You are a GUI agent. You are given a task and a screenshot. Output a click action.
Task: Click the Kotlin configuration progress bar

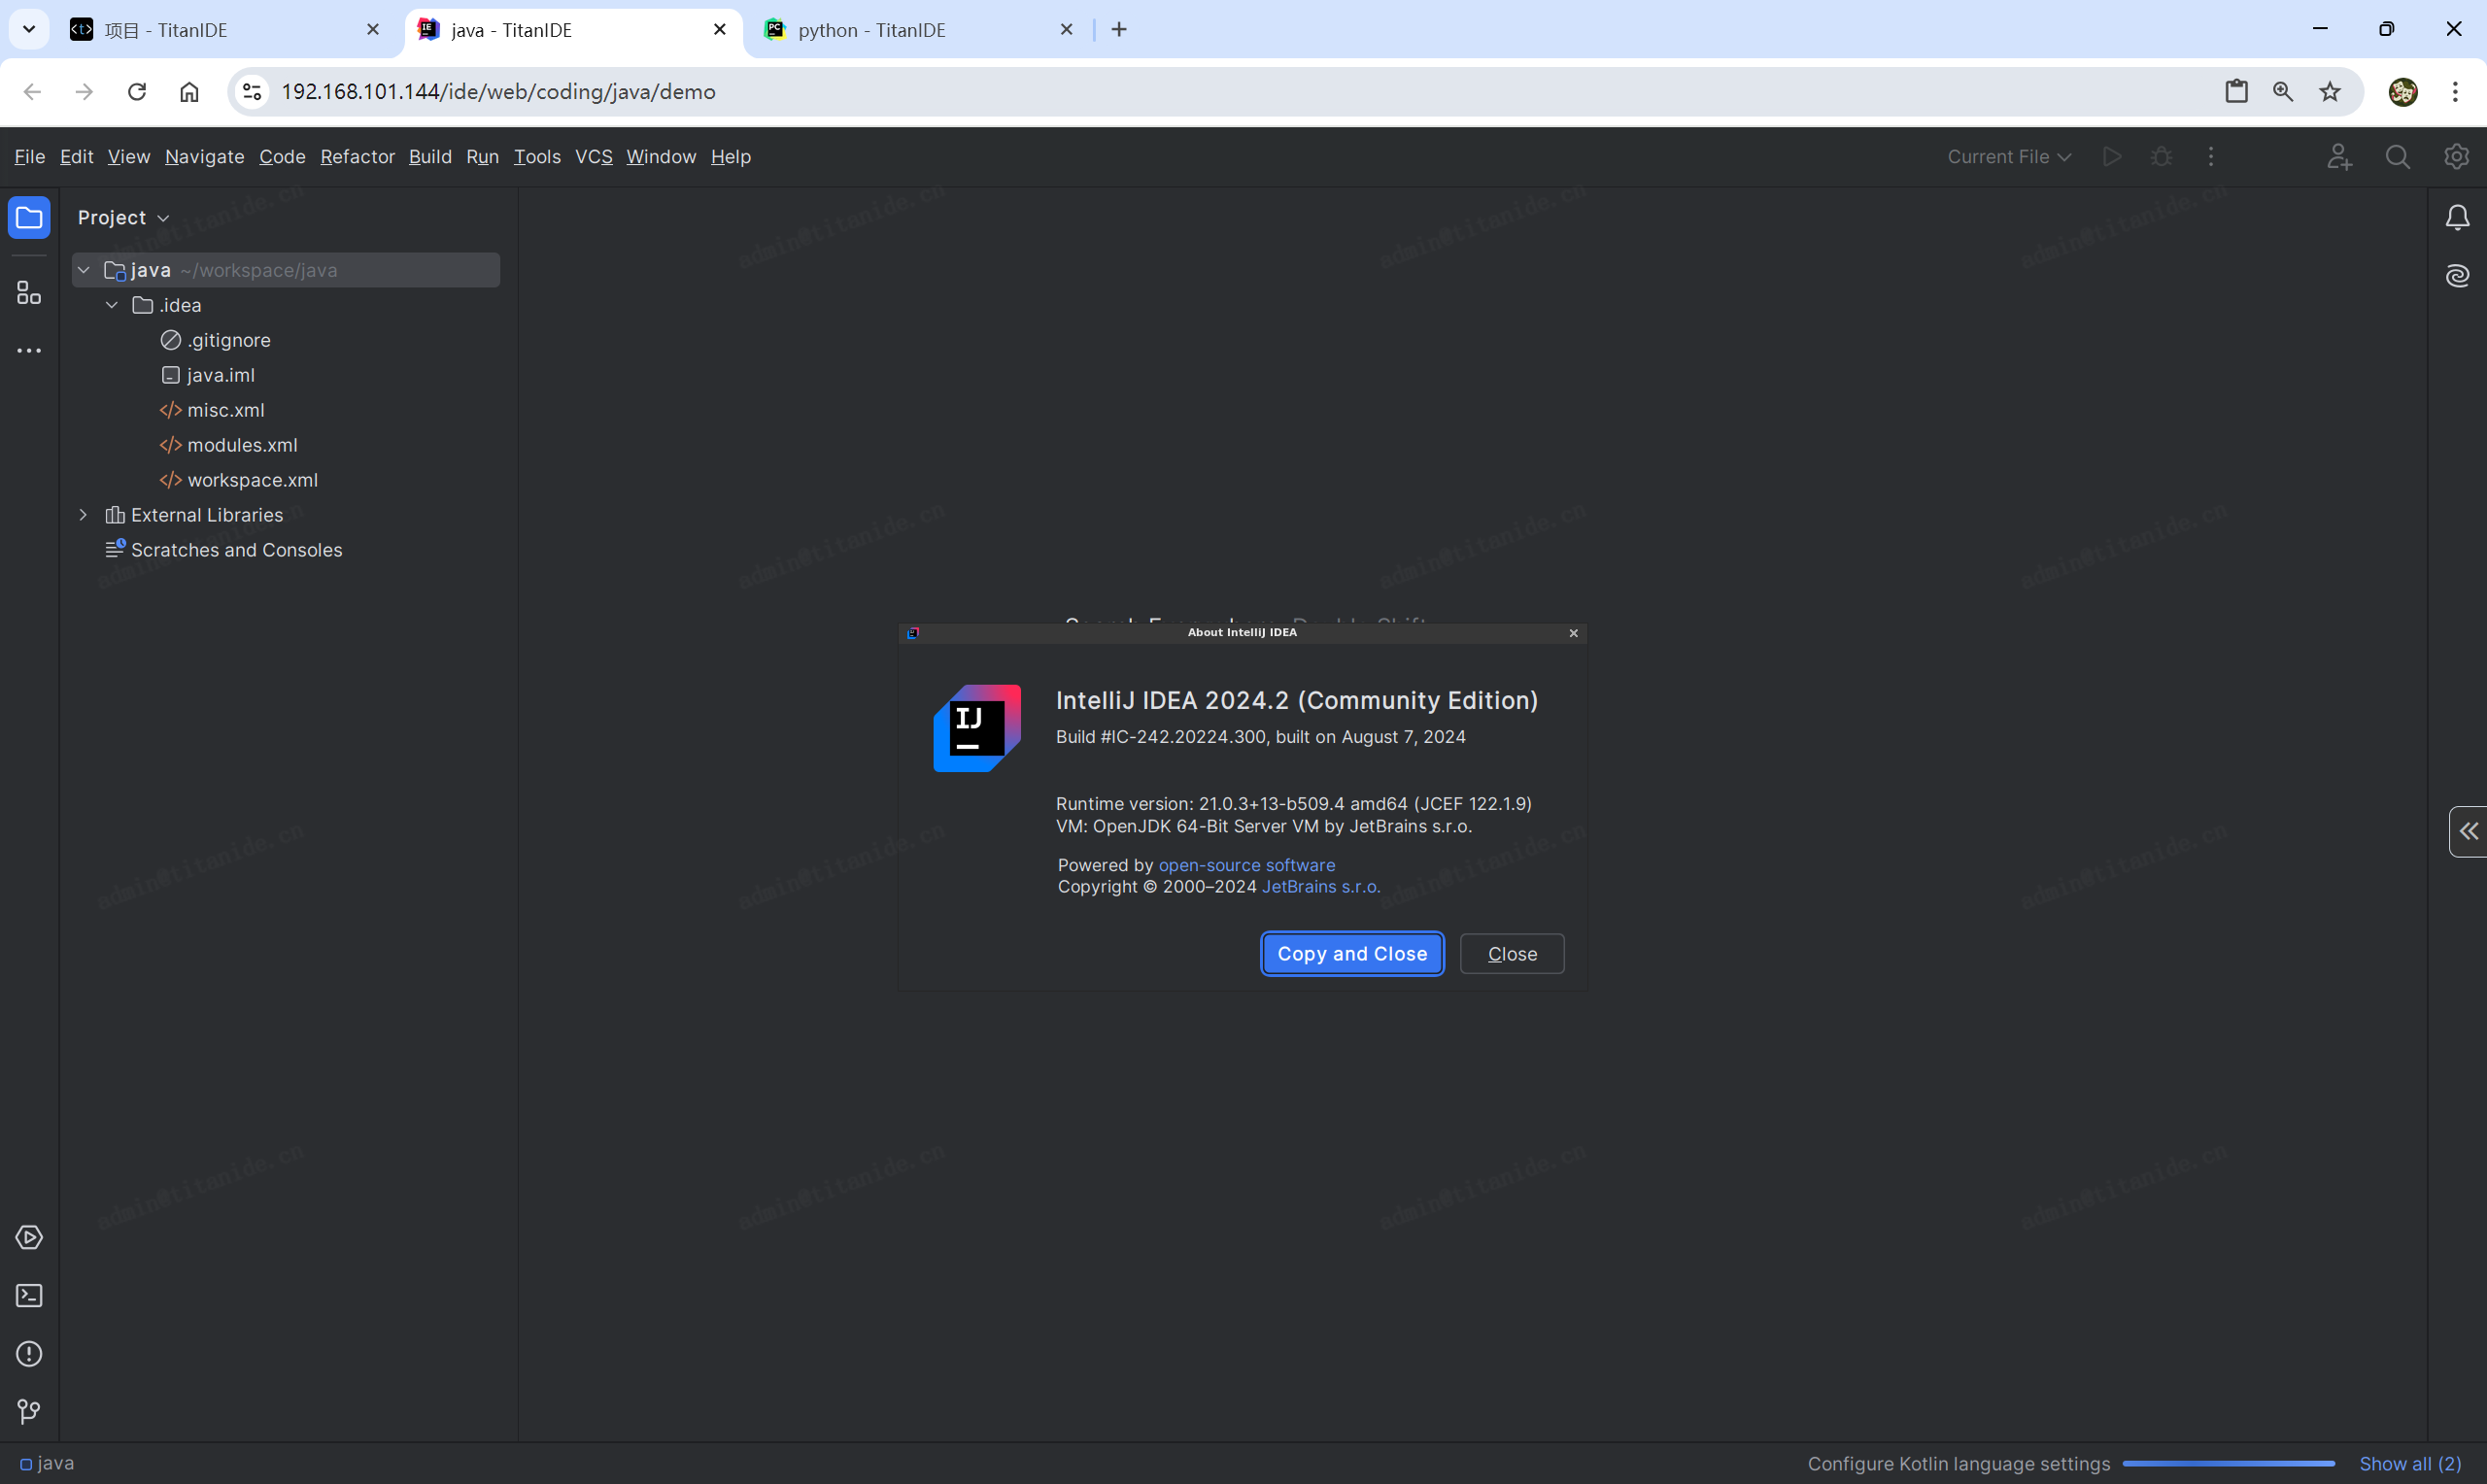(2228, 1463)
